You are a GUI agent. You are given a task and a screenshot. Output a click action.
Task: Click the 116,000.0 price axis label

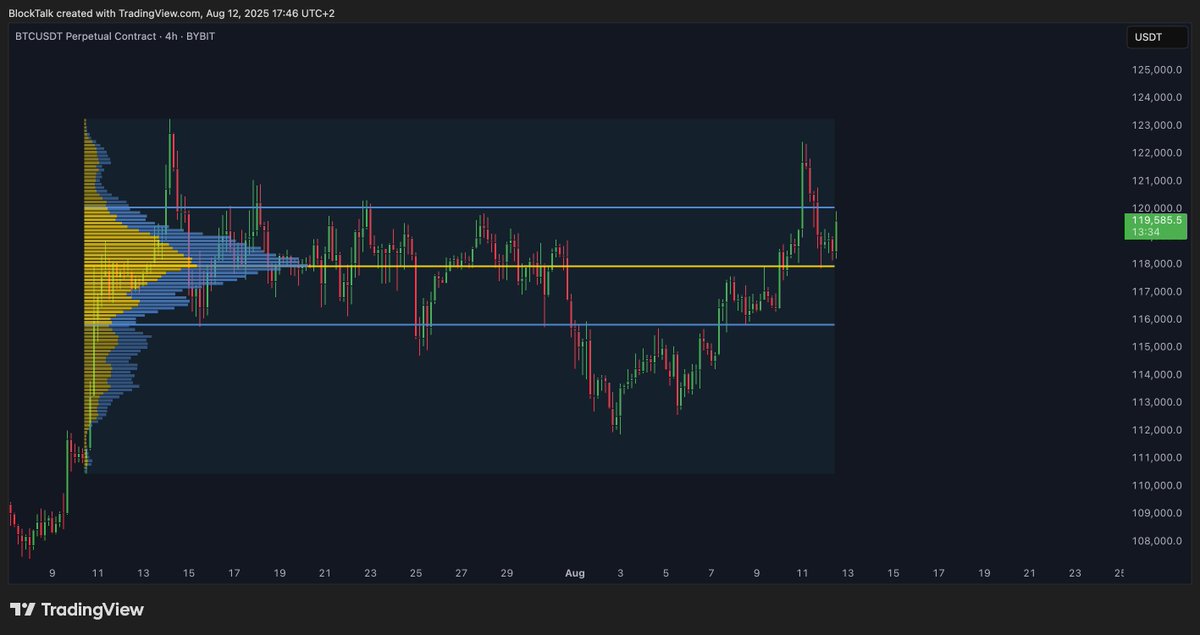pyautogui.click(x=1158, y=319)
